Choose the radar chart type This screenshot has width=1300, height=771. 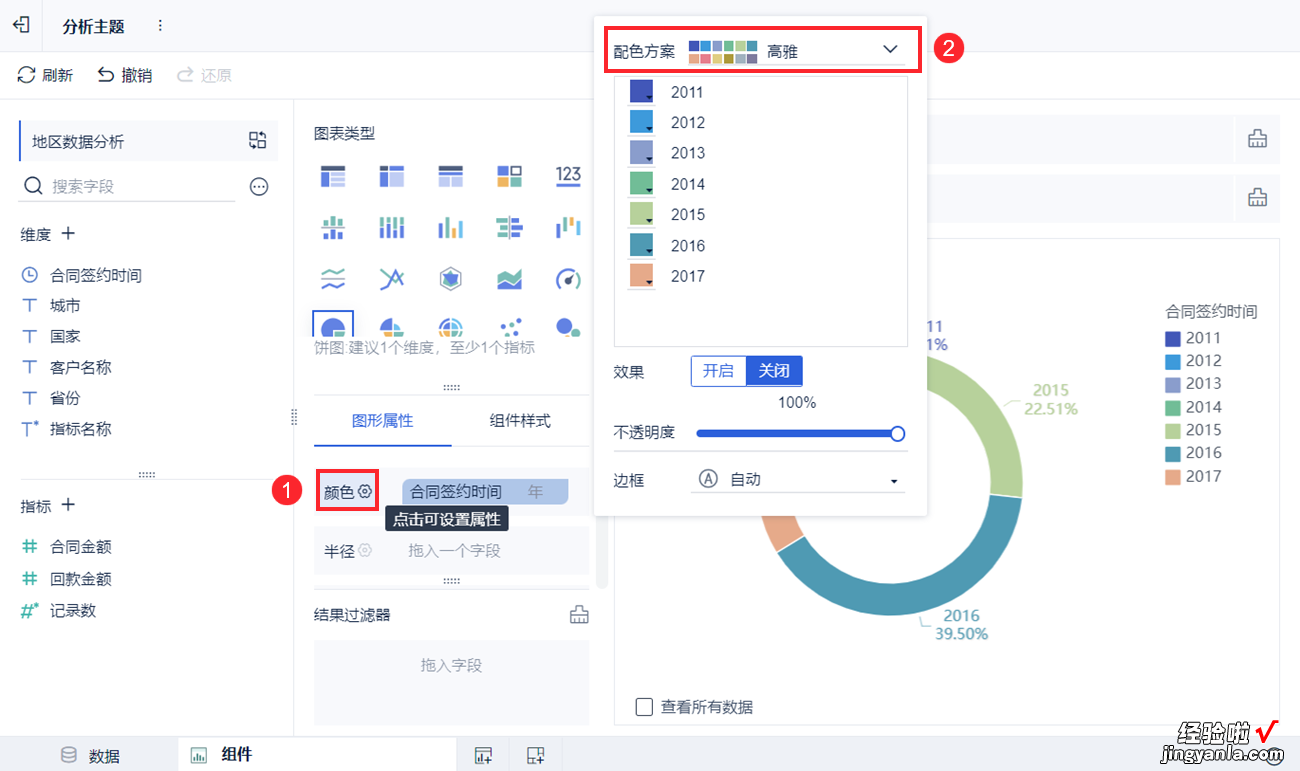pos(451,278)
